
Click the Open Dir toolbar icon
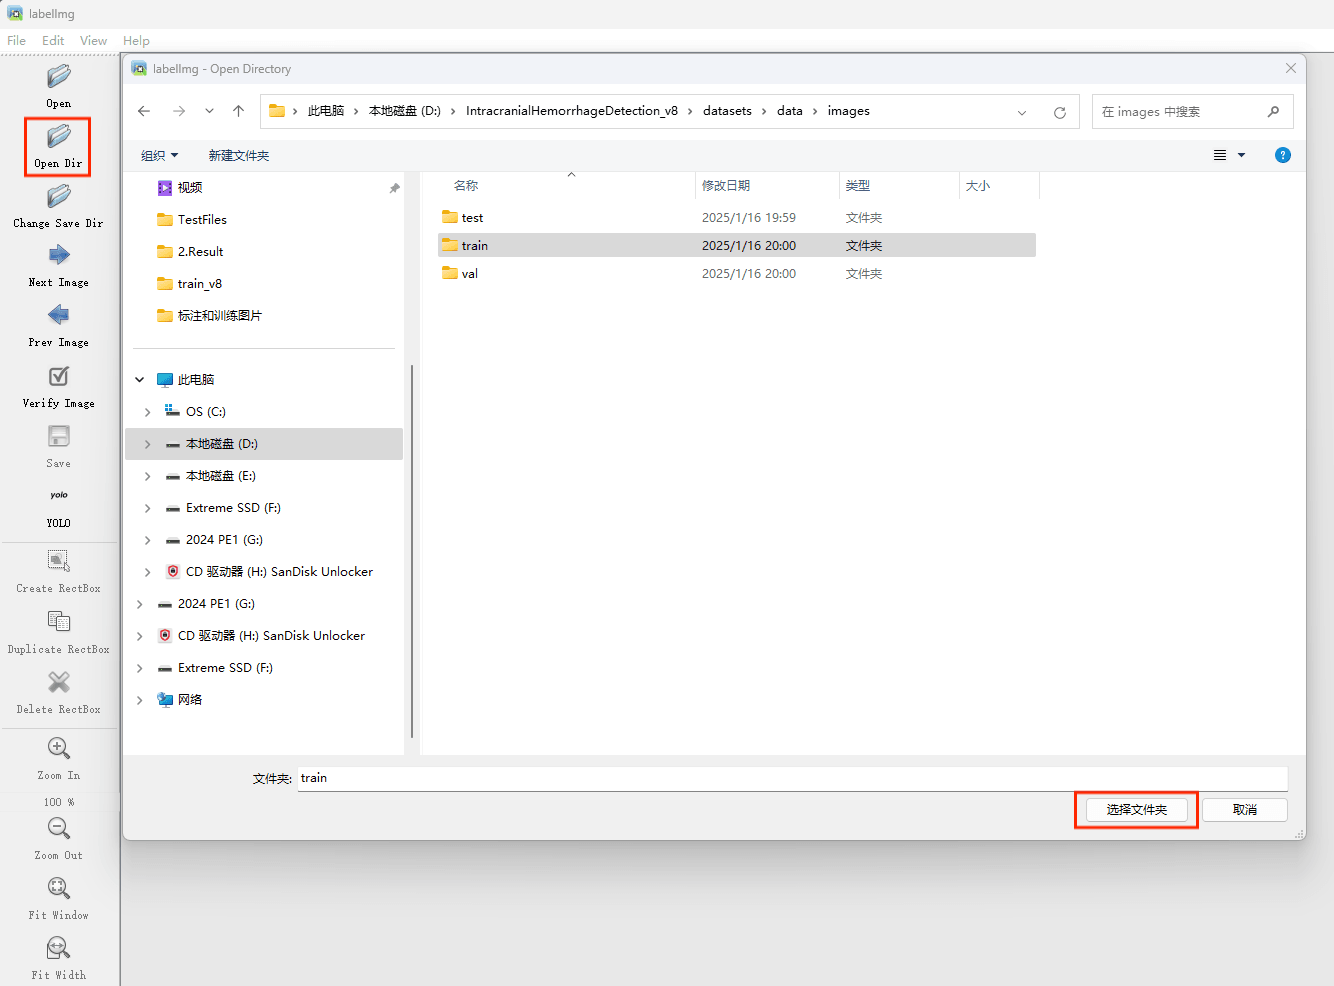[x=59, y=137]
